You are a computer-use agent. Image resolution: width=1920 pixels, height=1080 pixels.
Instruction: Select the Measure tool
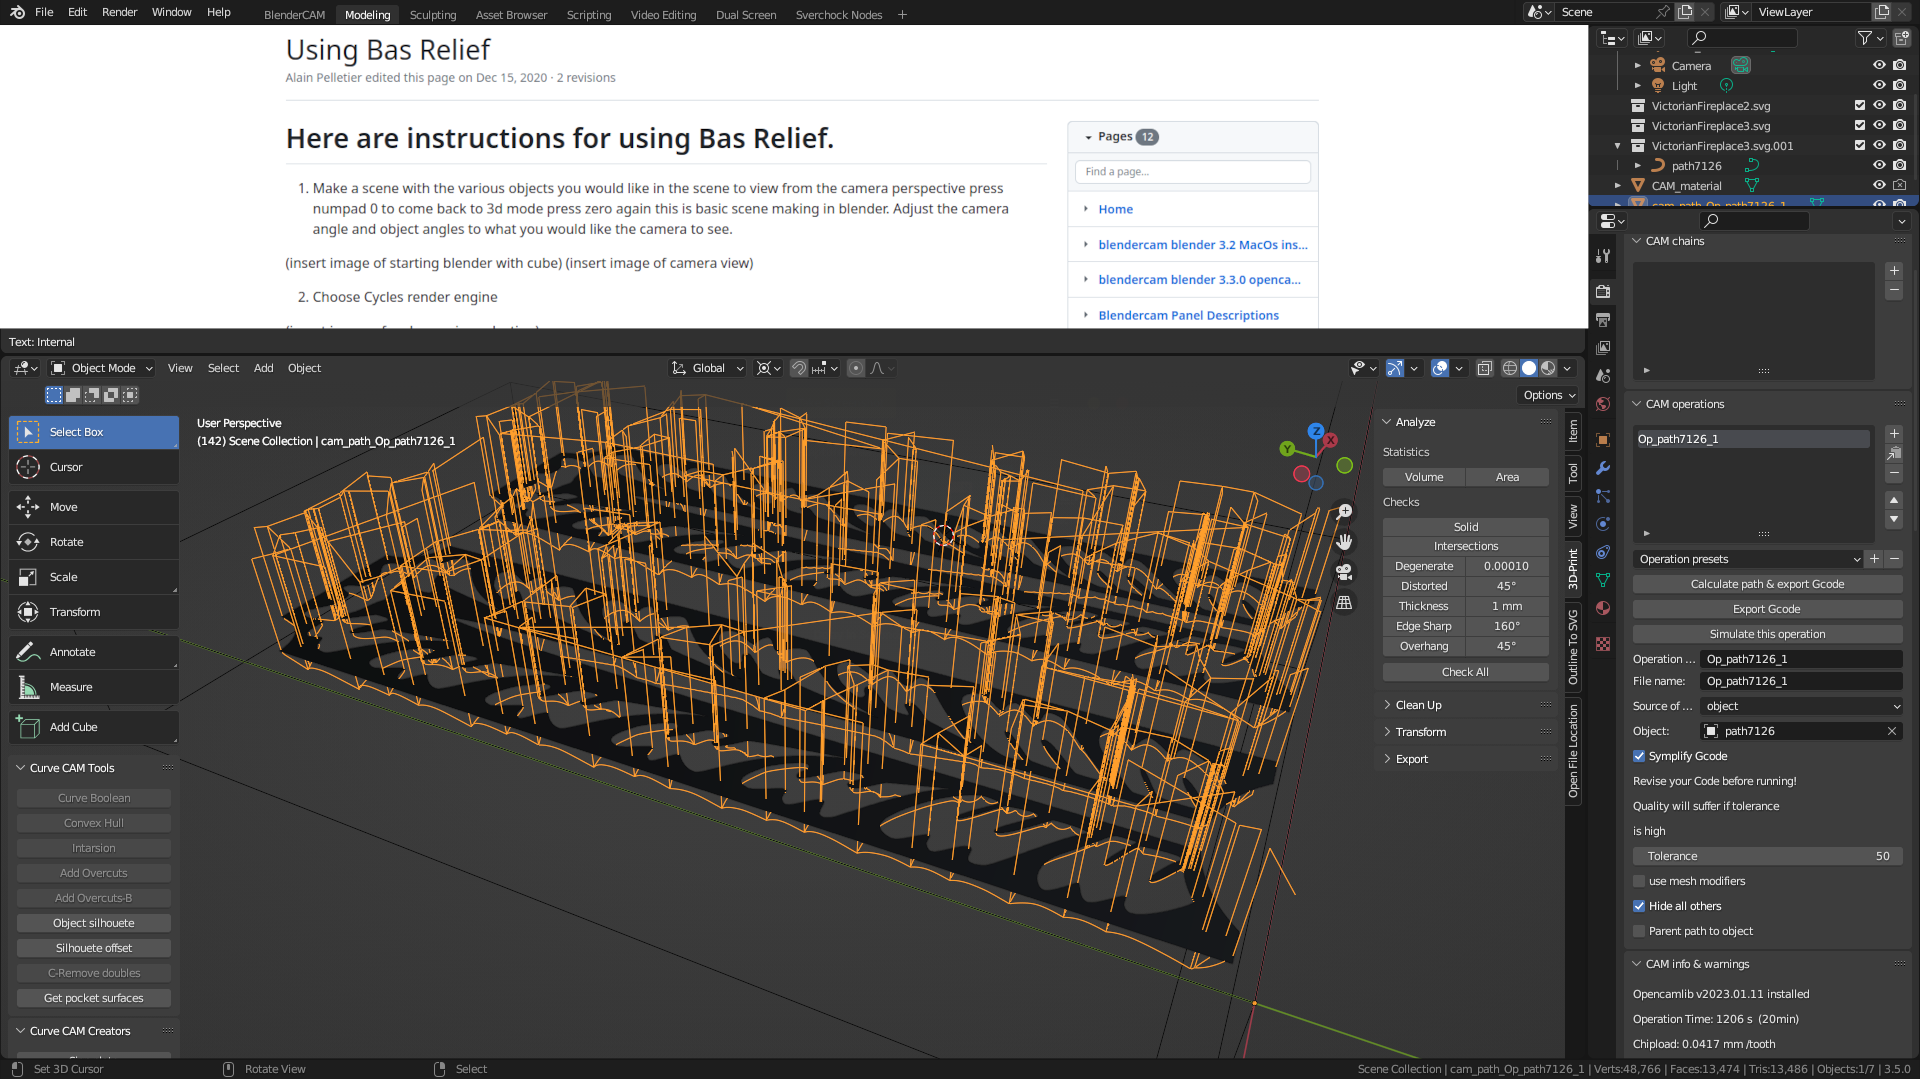coord(94,687)
